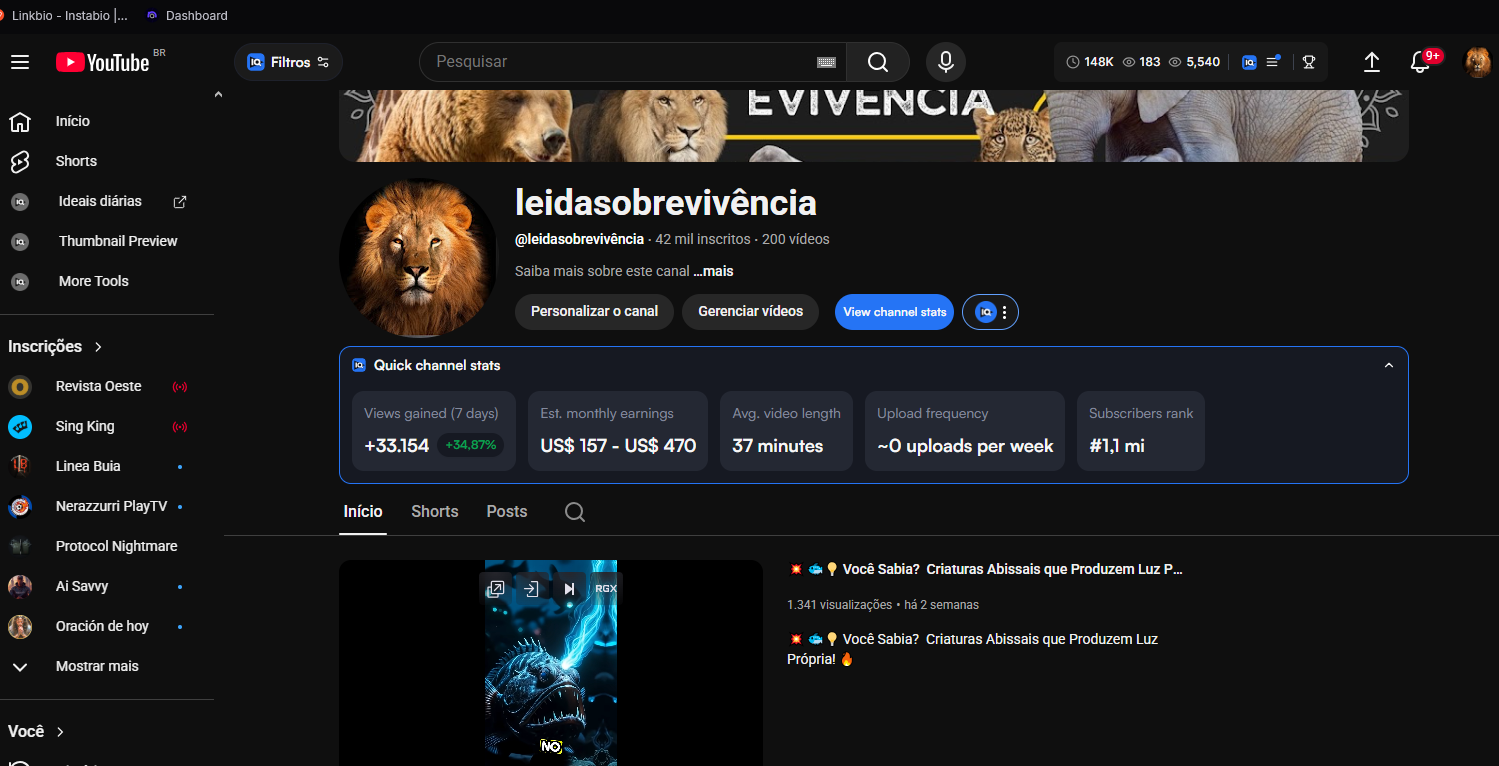Click the external link icon by Ideais diárias
Viewport: 1499px width, 766px height.
pyautogui.click(x=180, y=202)
